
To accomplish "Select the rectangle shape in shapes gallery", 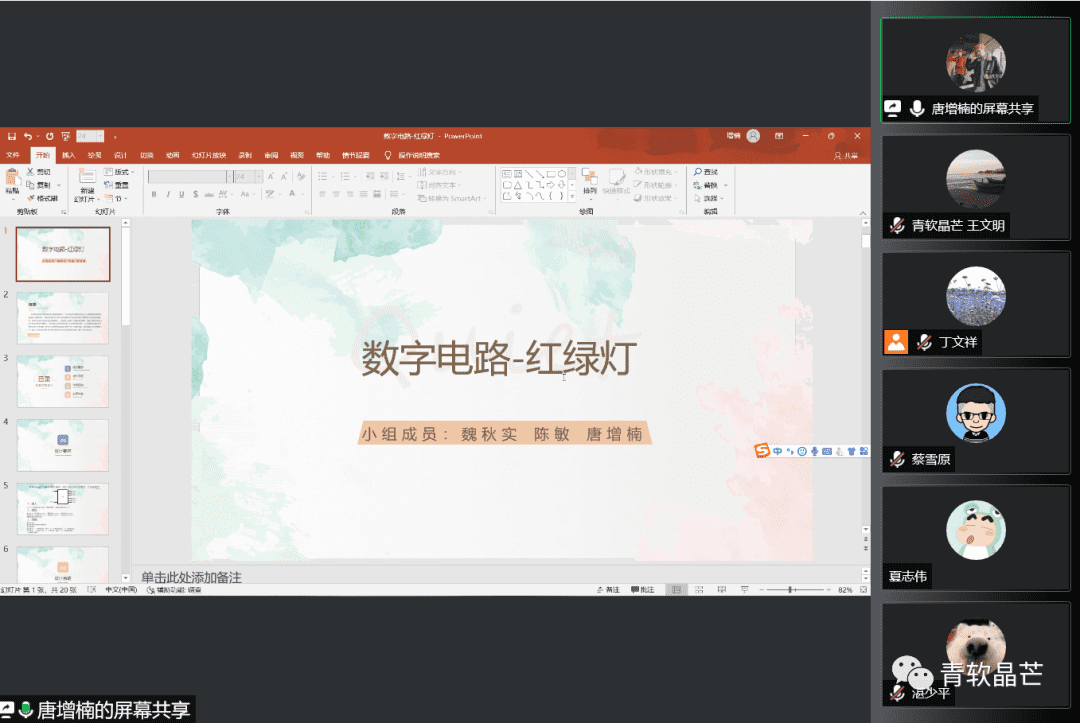I will point(551,174).
